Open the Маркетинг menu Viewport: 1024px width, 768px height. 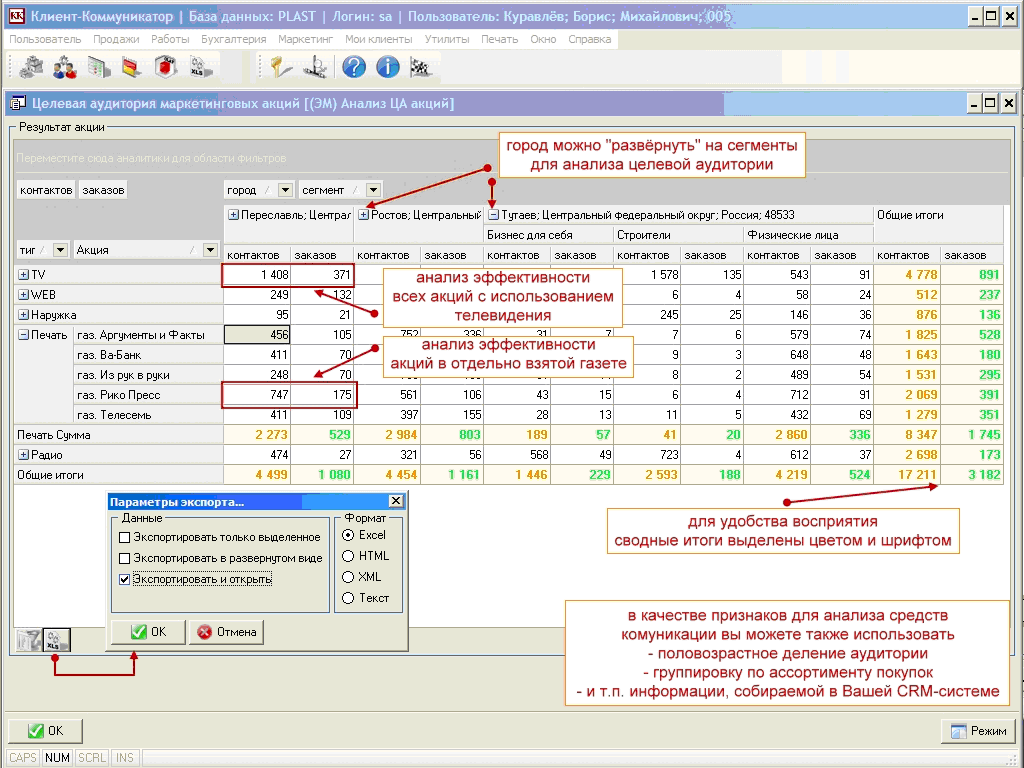(306, 39)
